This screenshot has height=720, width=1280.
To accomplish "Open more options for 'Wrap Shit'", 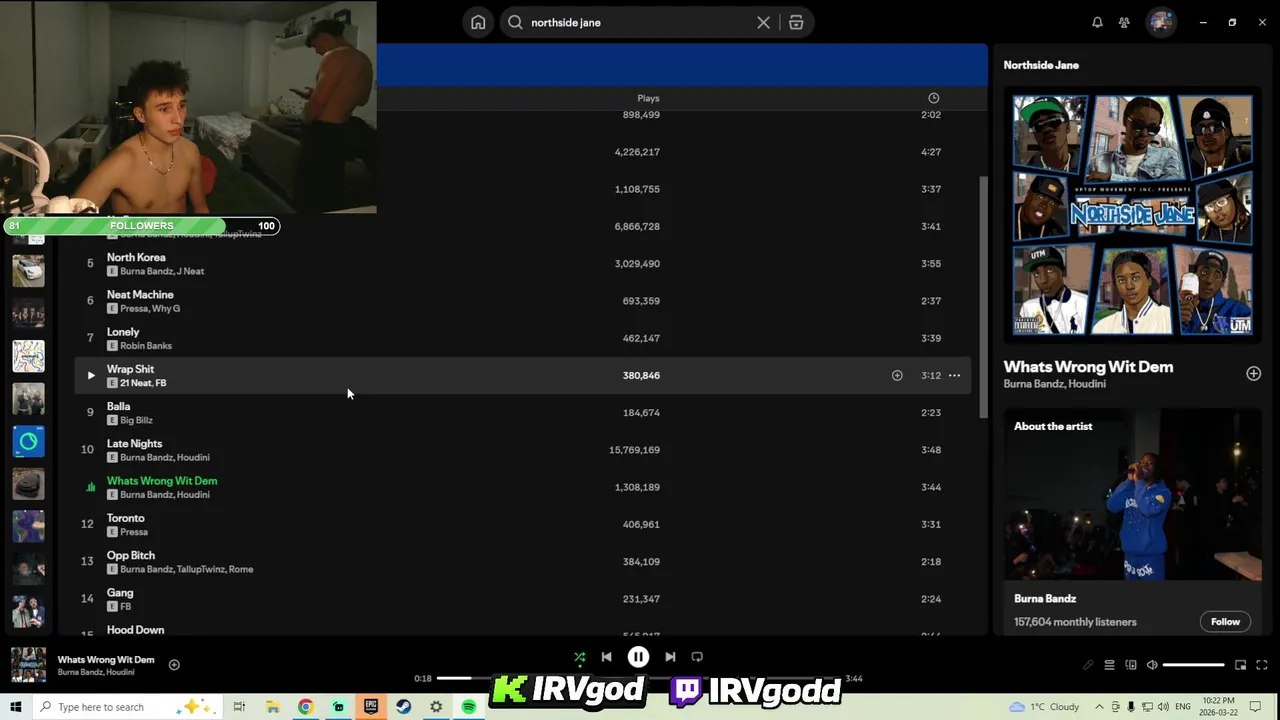I will coord(954,375).
